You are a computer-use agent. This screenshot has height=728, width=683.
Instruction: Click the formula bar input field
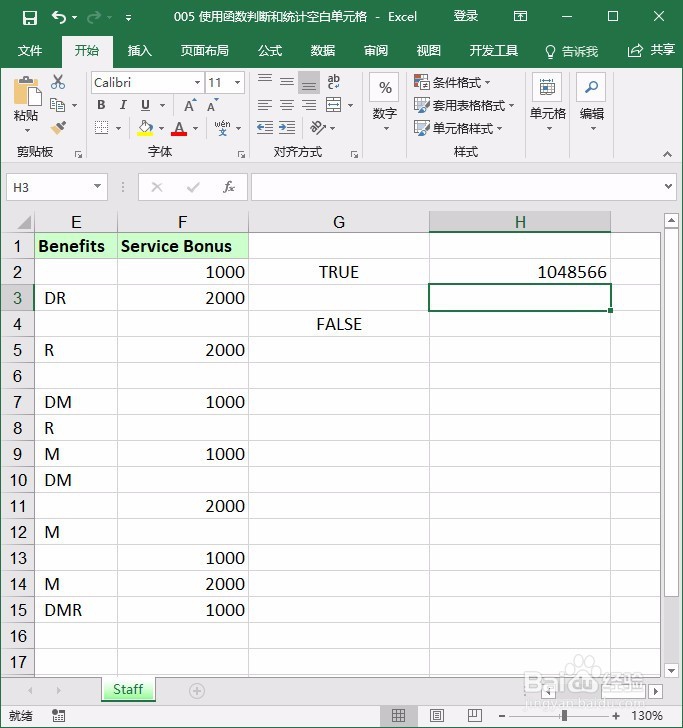point(456,187)
